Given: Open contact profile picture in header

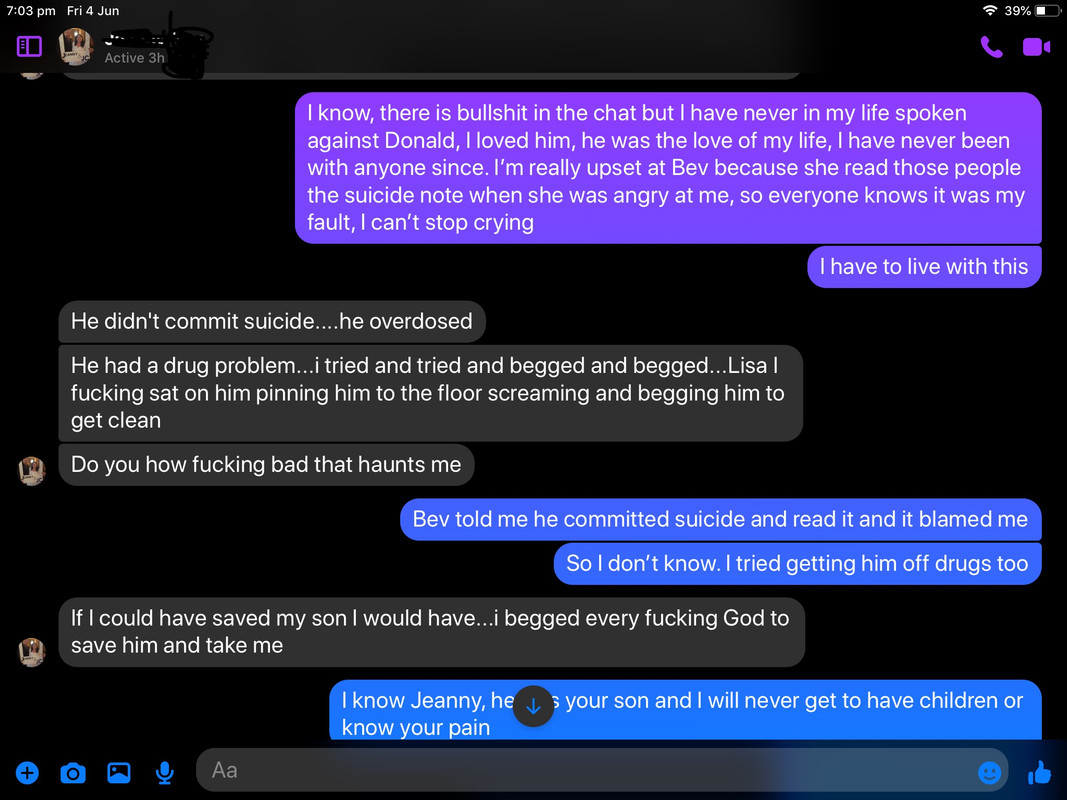Looking at the screenshot, I should coord(76,46).
